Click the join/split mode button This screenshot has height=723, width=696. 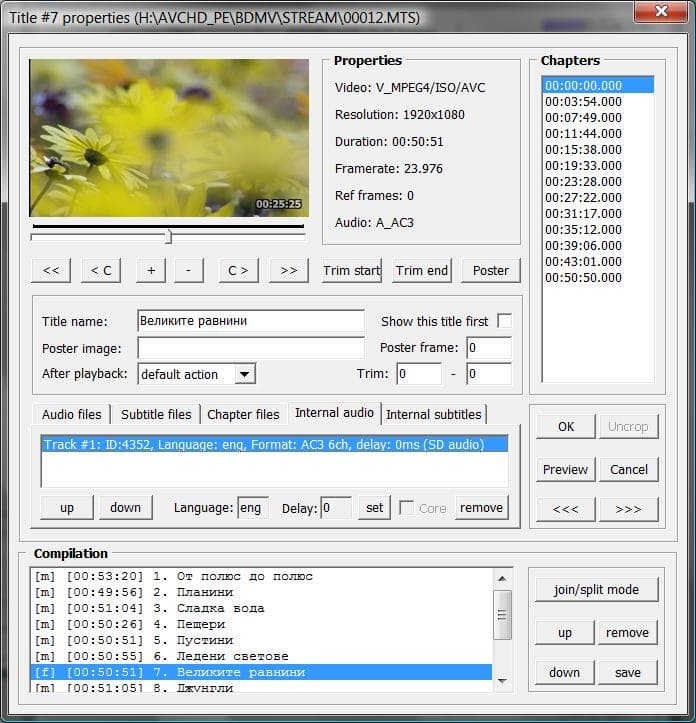point(596,590)
